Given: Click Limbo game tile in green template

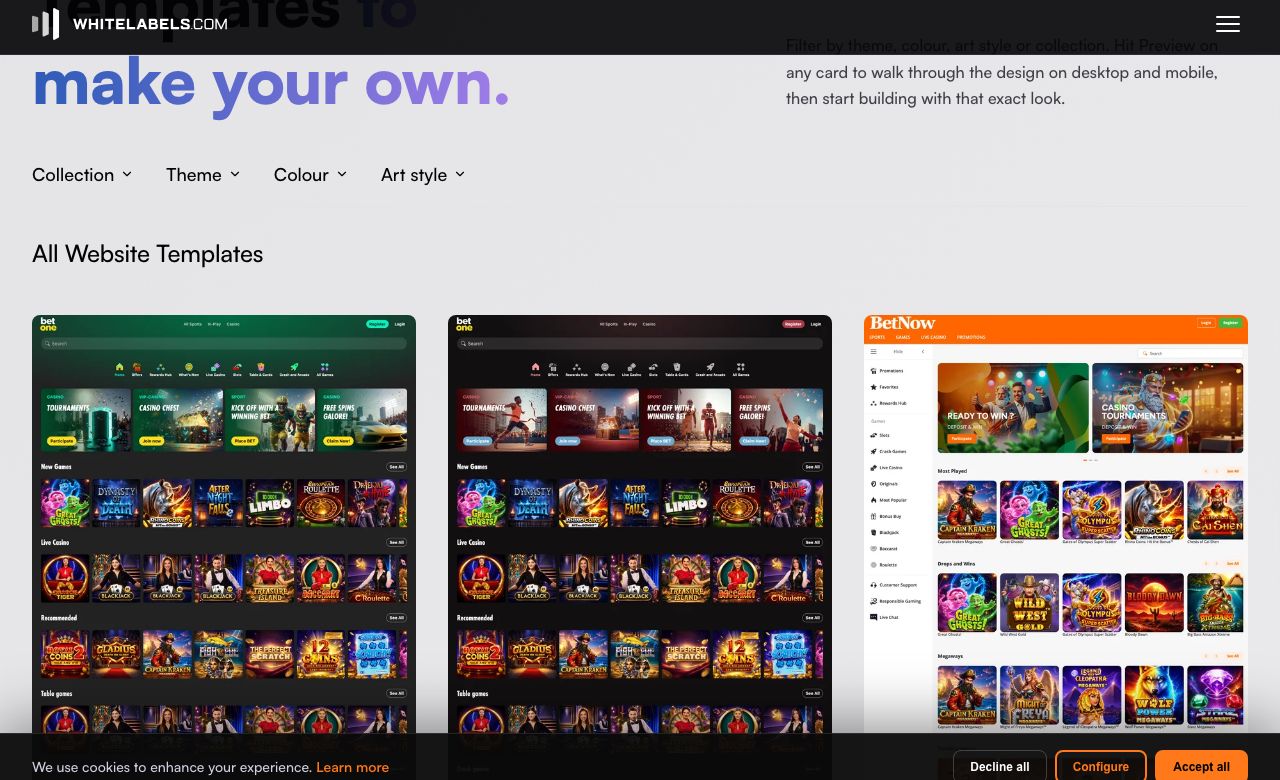Looking at the screenshot, I should coord(269,503).
